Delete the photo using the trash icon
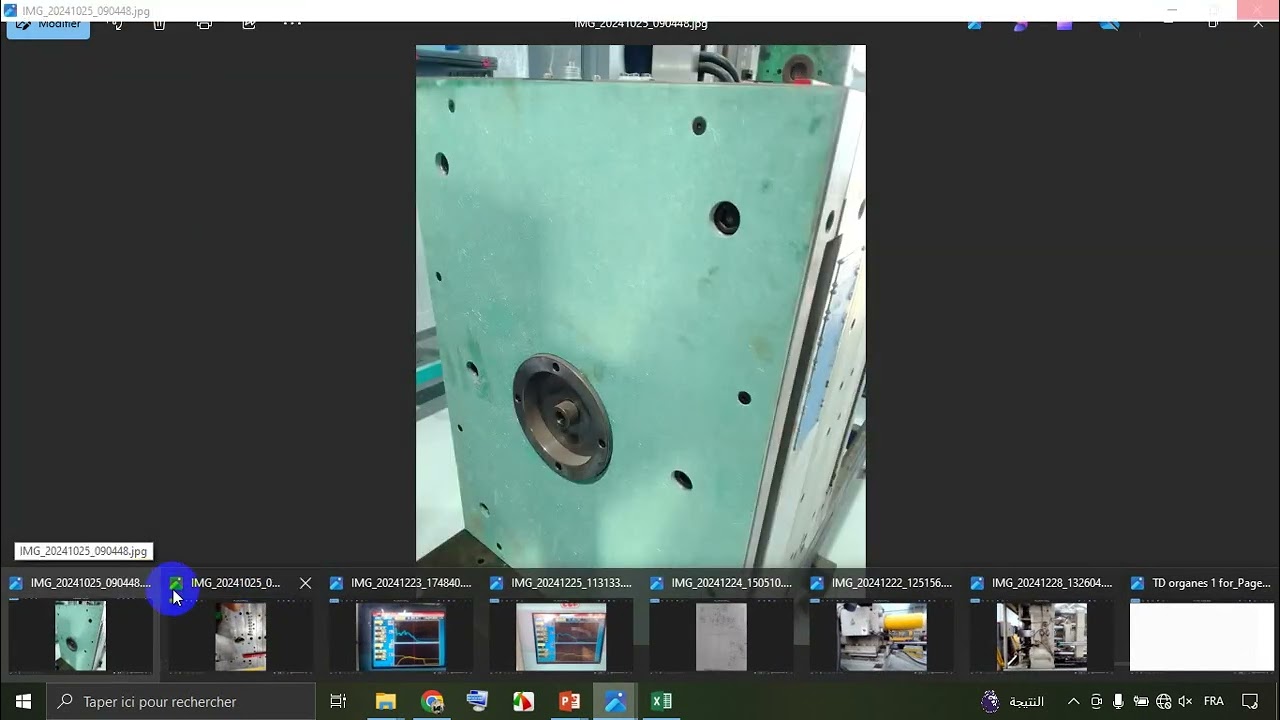The image size is (1280, 720). coord(159,24)
